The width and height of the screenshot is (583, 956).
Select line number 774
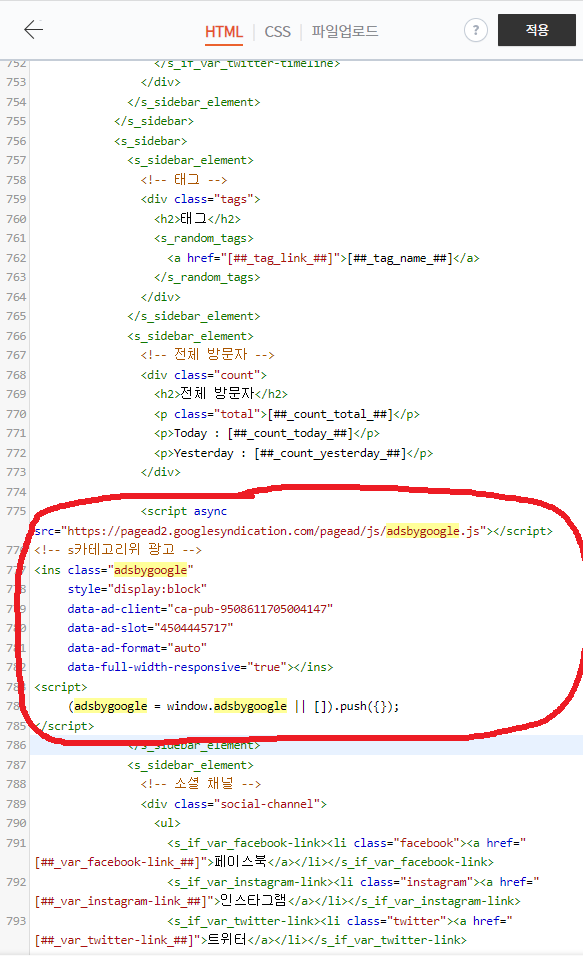pyautogui.click(x=16, y=492)
